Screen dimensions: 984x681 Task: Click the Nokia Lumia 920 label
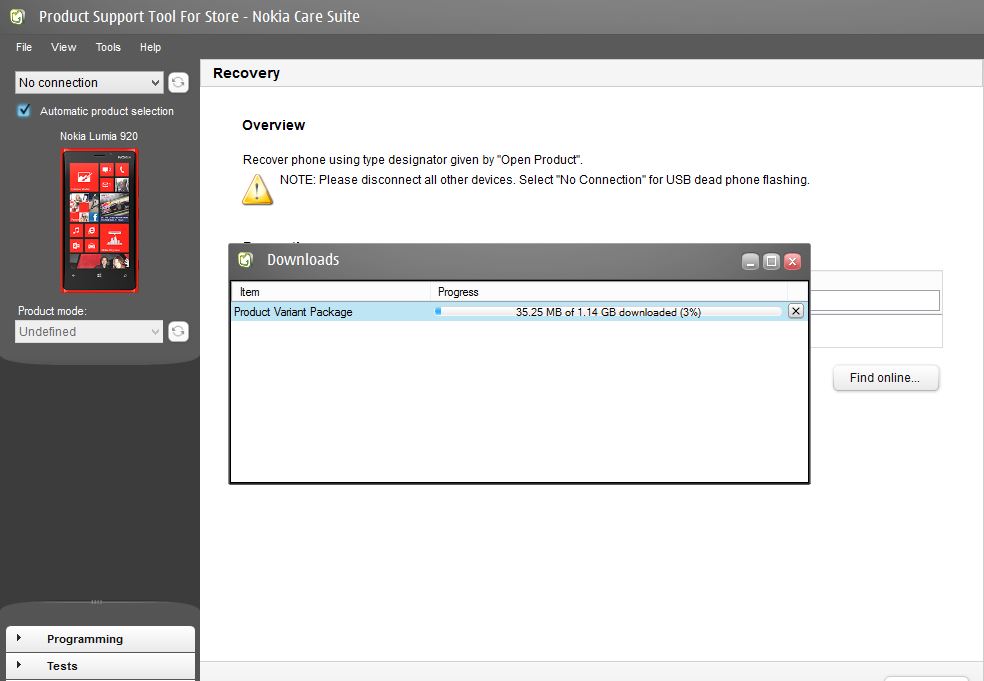99,136
